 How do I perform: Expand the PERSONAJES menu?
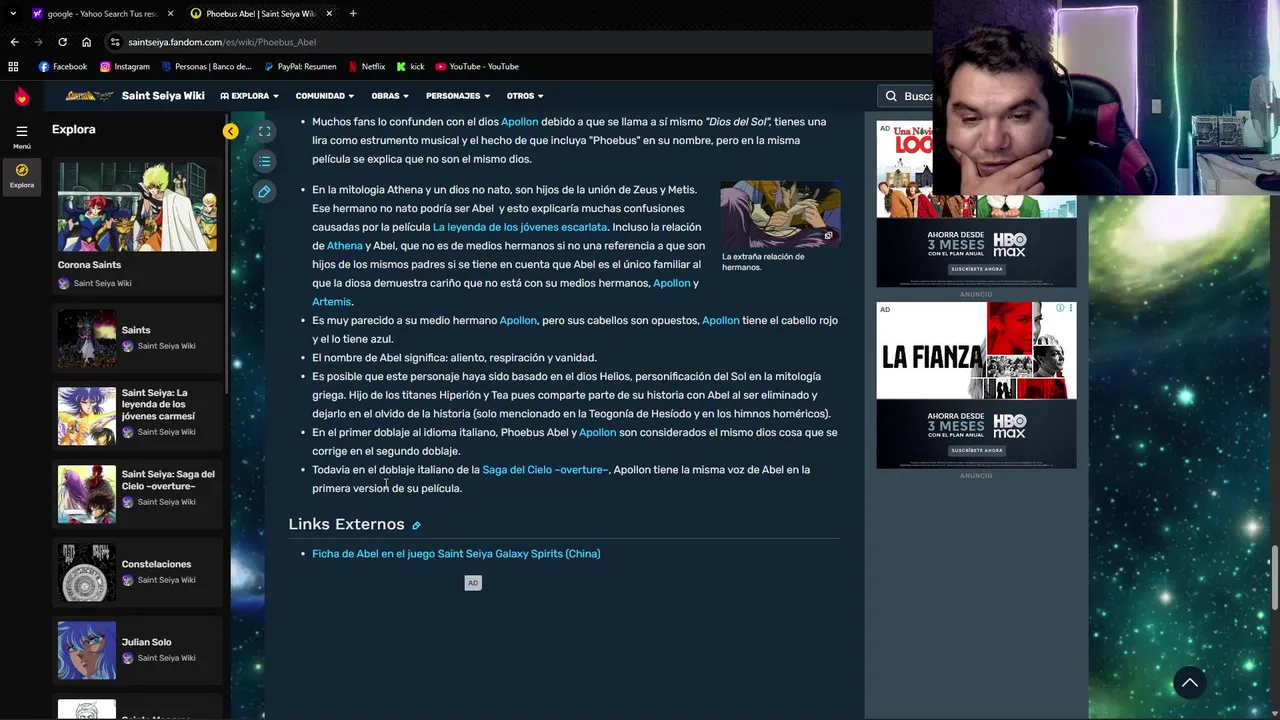[458, 96]
